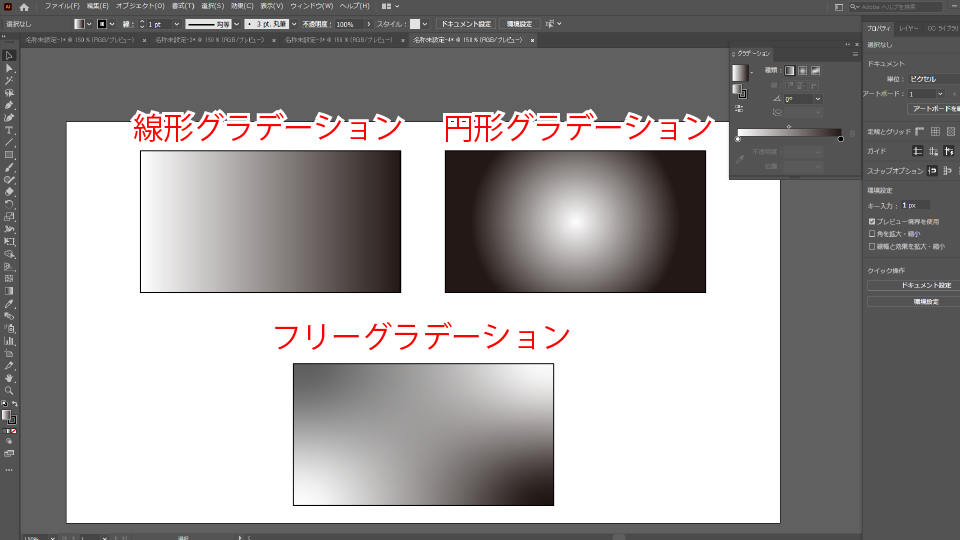Toggle scale corners checkbox
The height and width of the screenshot is (540, 960).
pyautogui.click(x=872, y=234)
